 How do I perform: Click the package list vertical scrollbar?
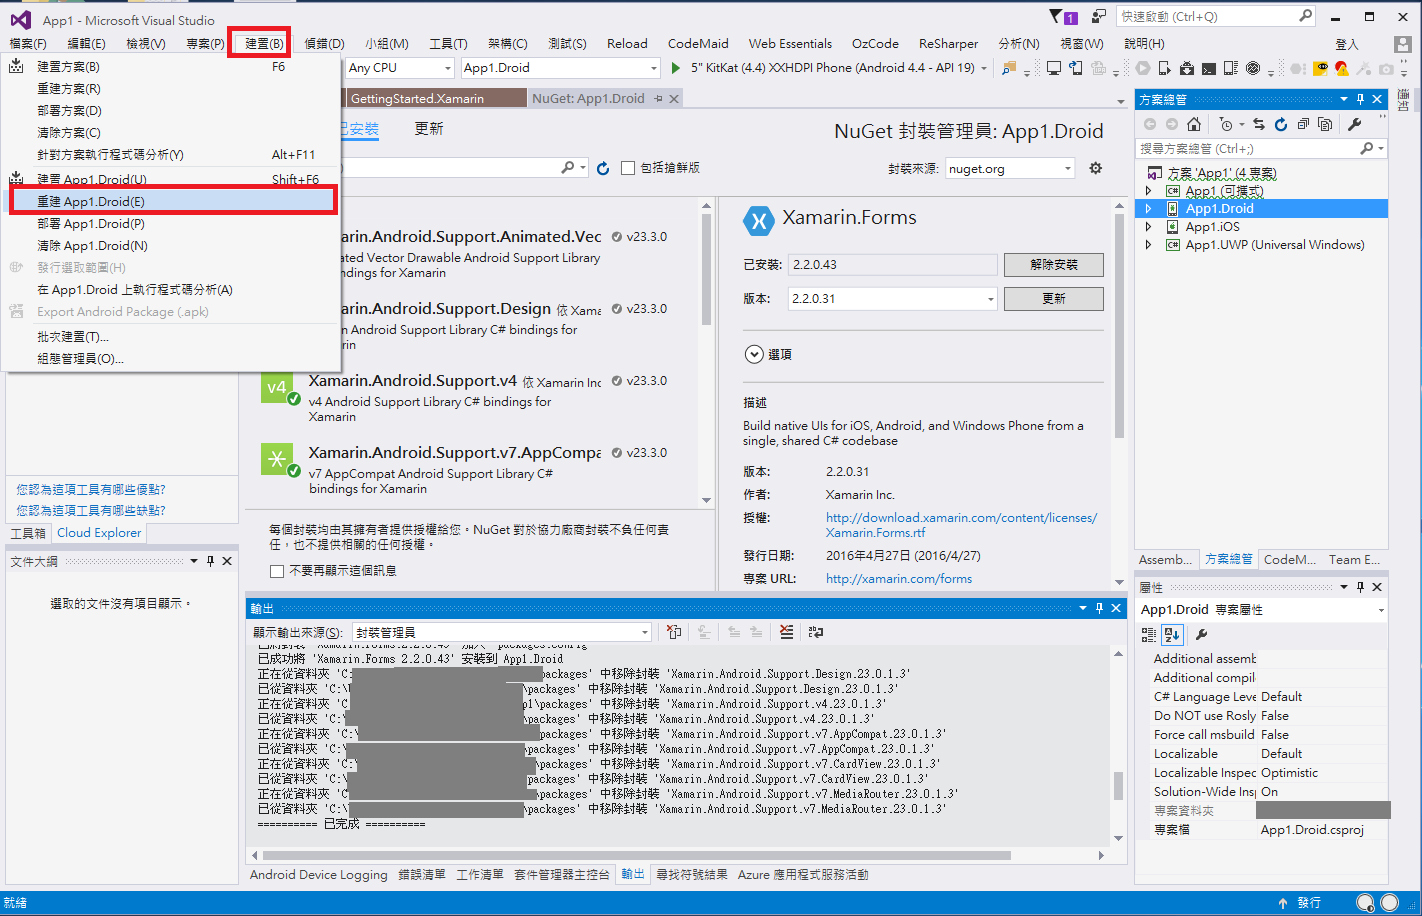tap(707, 270)
